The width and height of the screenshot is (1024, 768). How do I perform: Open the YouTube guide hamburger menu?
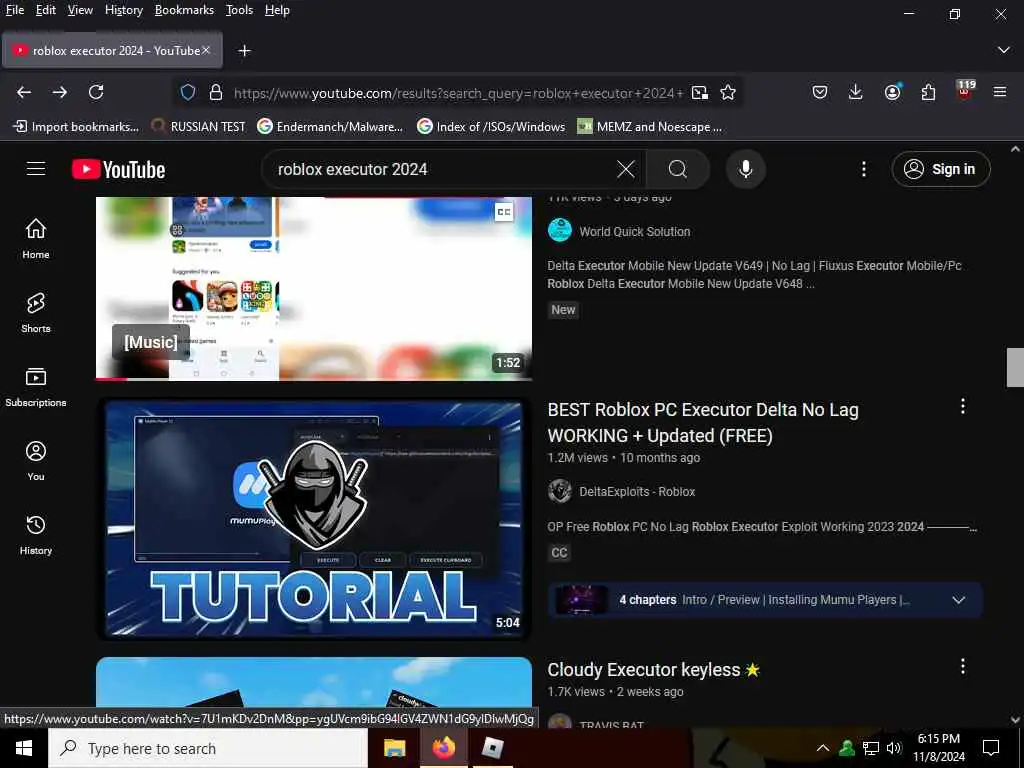pyautogui.click(x=36, y=169)
